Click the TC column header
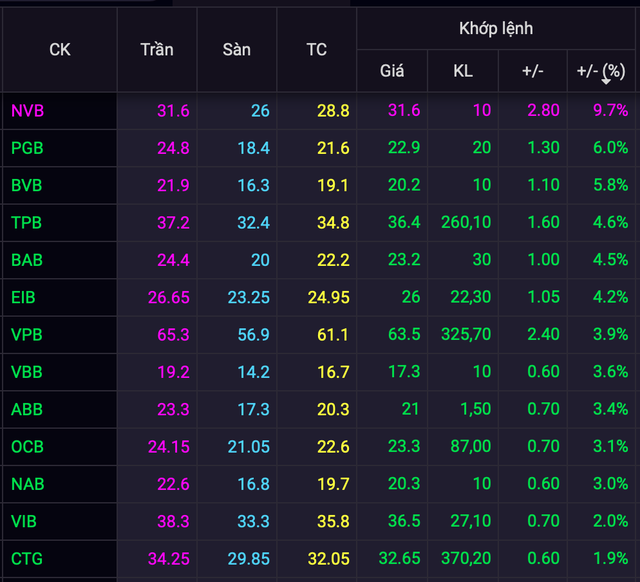The width and height of the screenshot is (640, 582). (x=316, y=49)
